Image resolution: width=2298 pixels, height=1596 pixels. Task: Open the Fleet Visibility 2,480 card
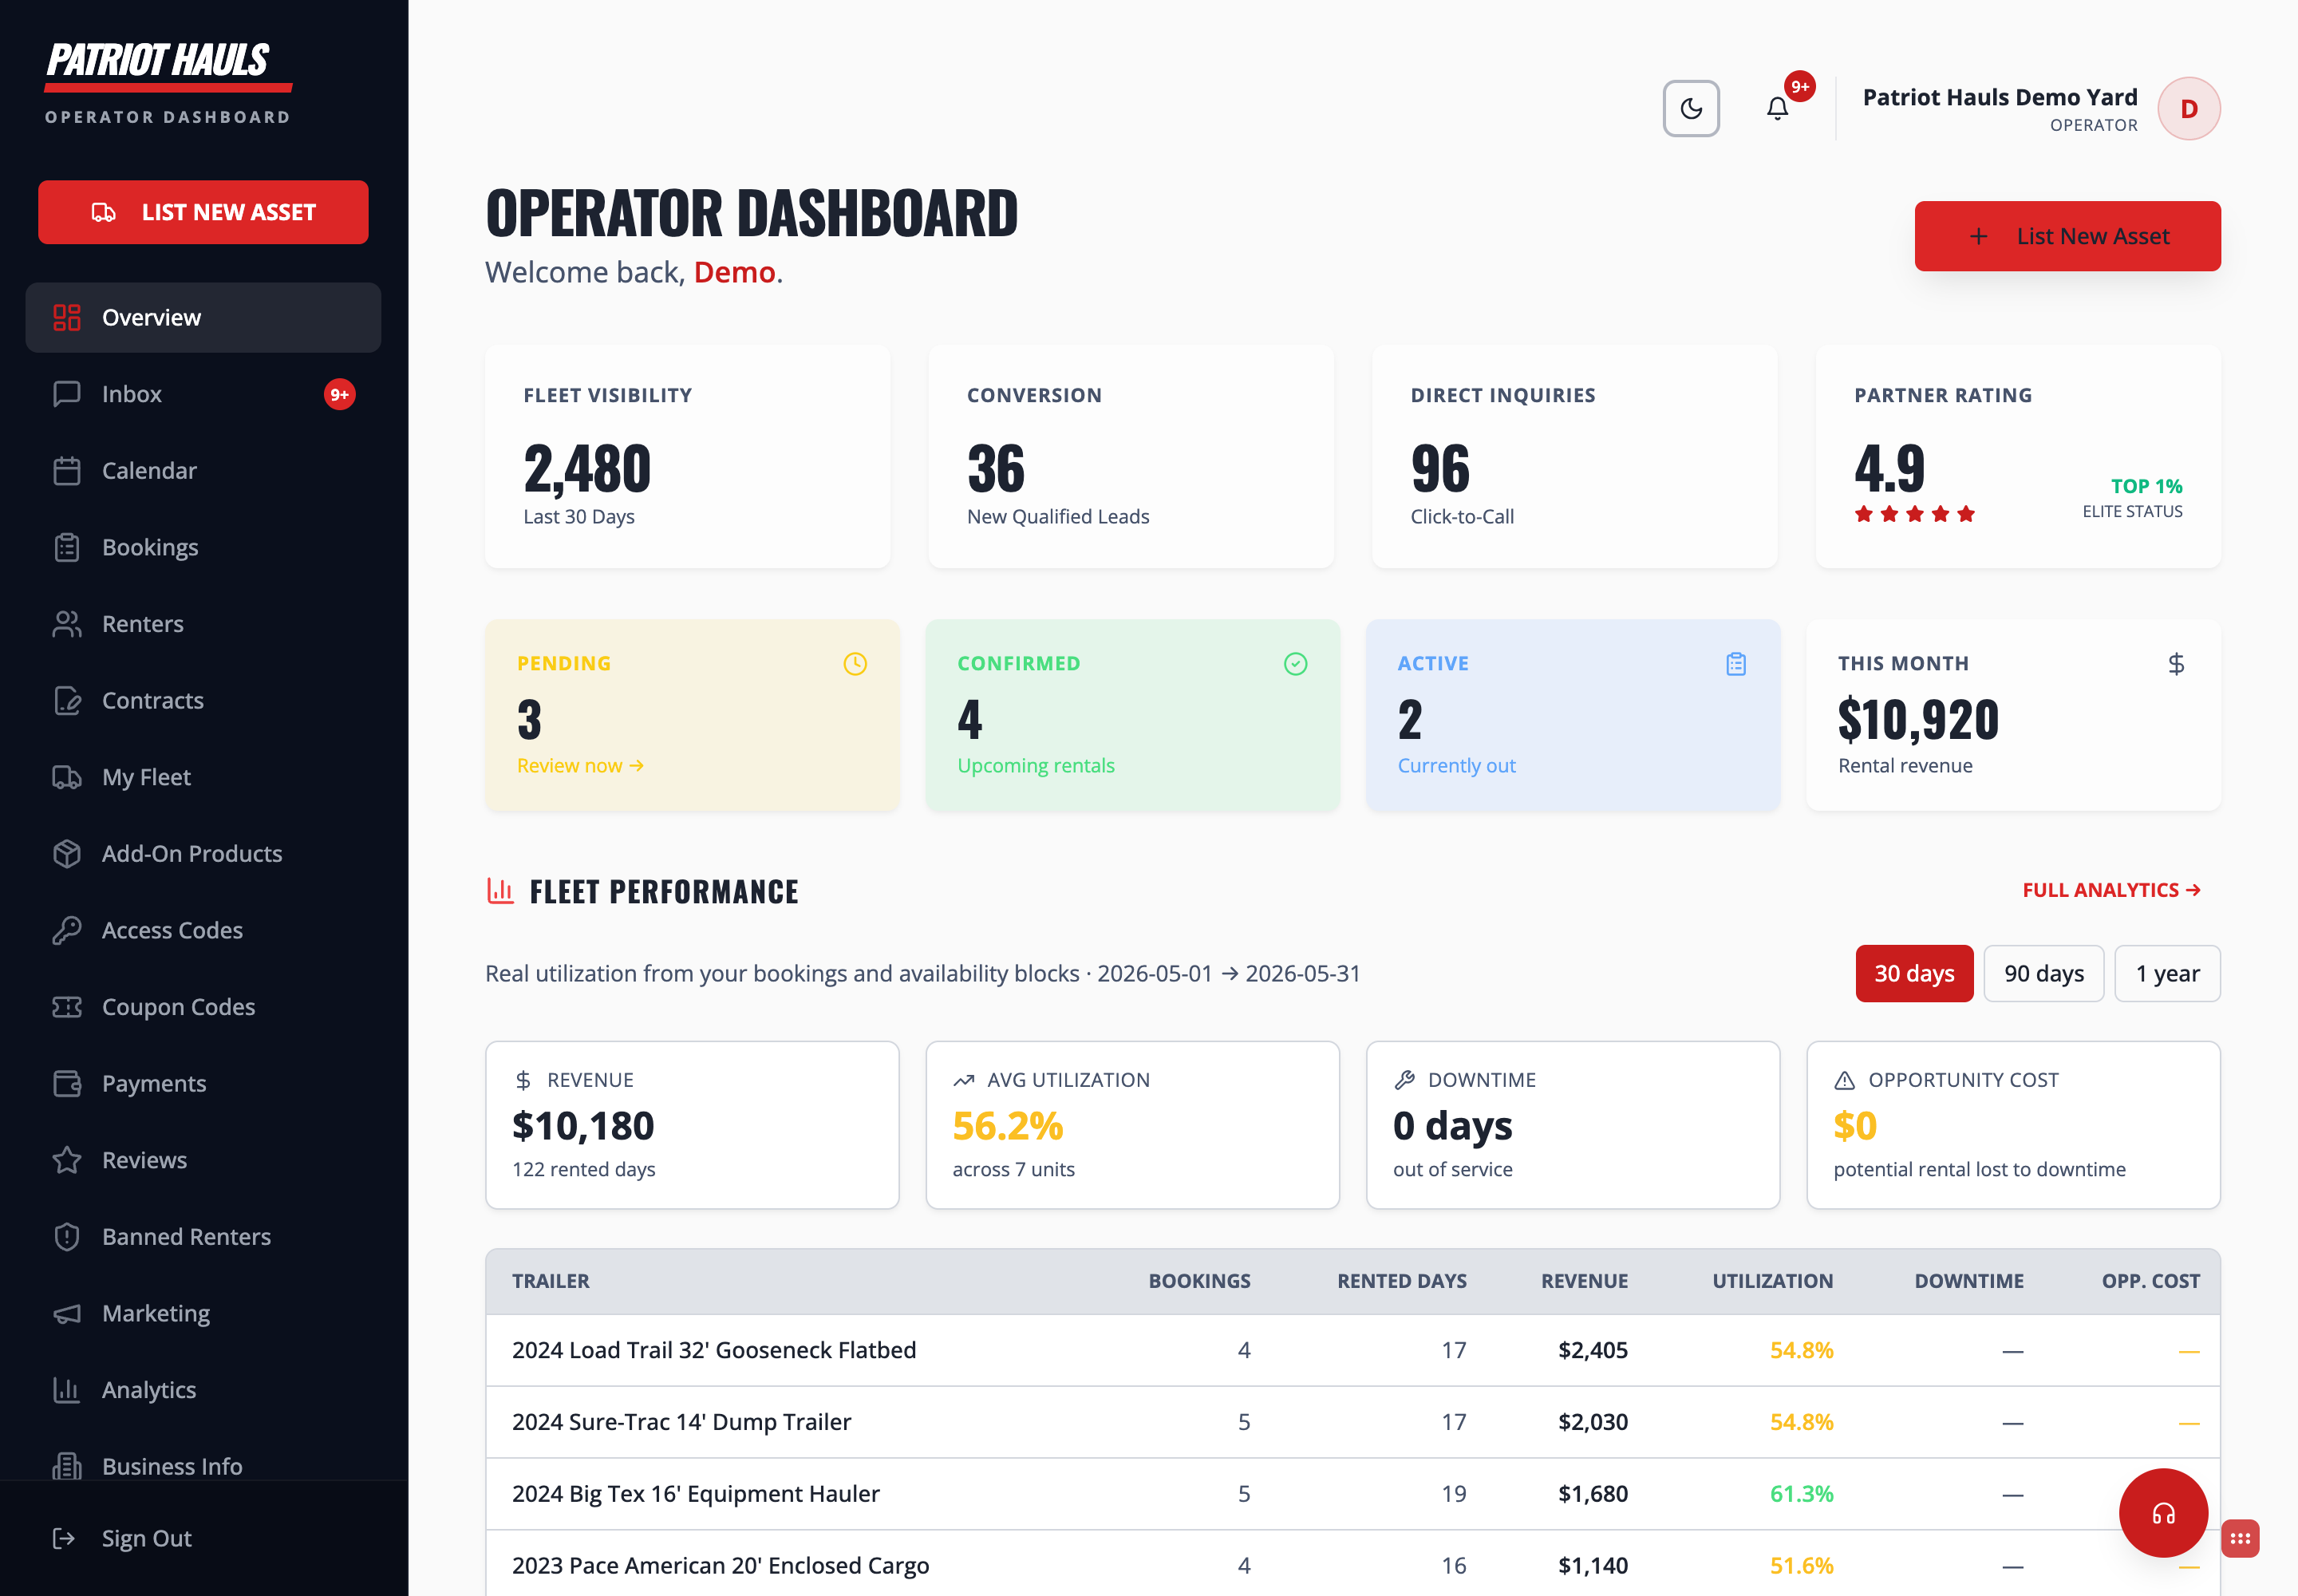687,457
